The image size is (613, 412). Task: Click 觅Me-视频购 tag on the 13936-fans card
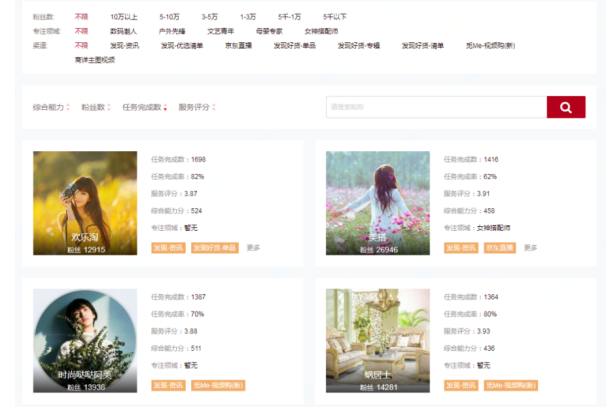pyautogui.click(x=218, y=385)
